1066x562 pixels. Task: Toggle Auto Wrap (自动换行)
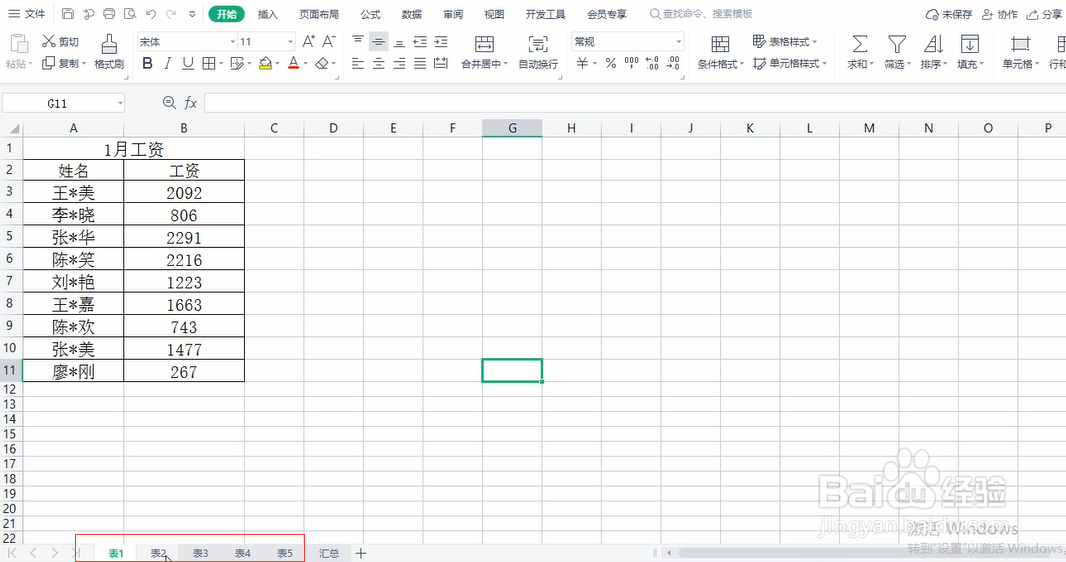[x=538, y=52]
